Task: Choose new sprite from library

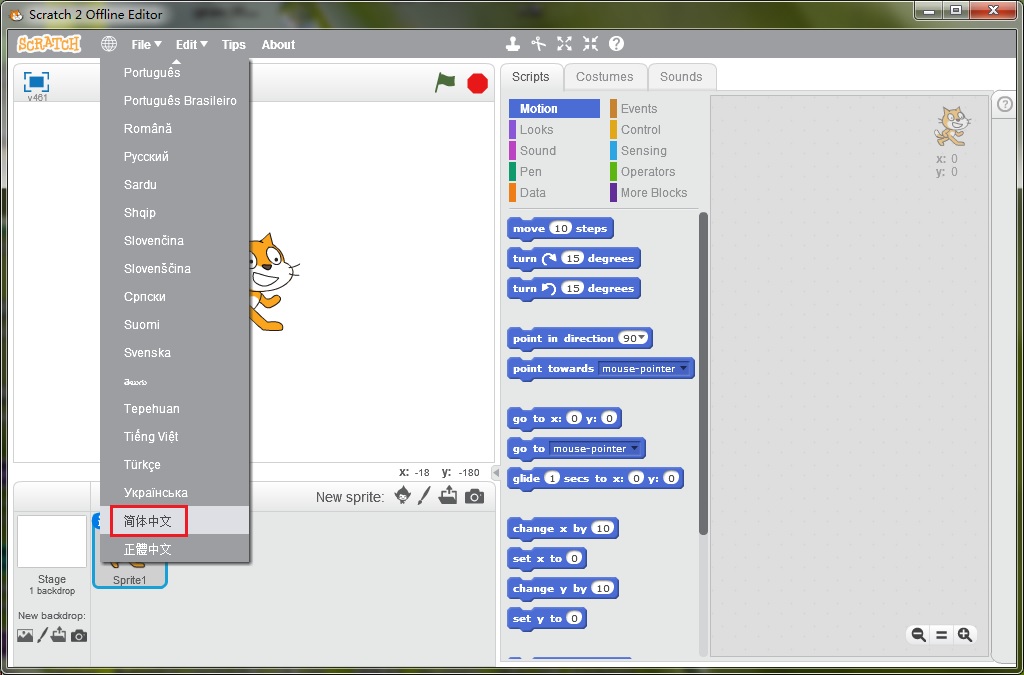Action: [403, 496]
